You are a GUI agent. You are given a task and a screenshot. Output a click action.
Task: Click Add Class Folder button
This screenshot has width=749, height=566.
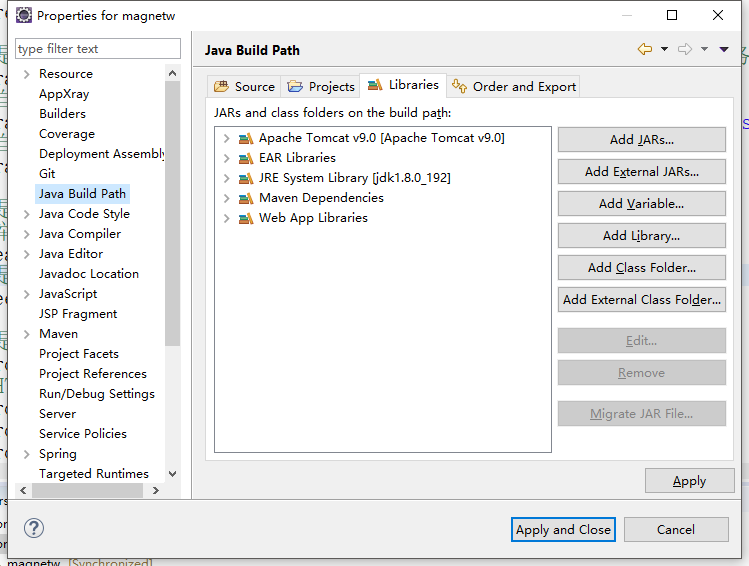642,267
